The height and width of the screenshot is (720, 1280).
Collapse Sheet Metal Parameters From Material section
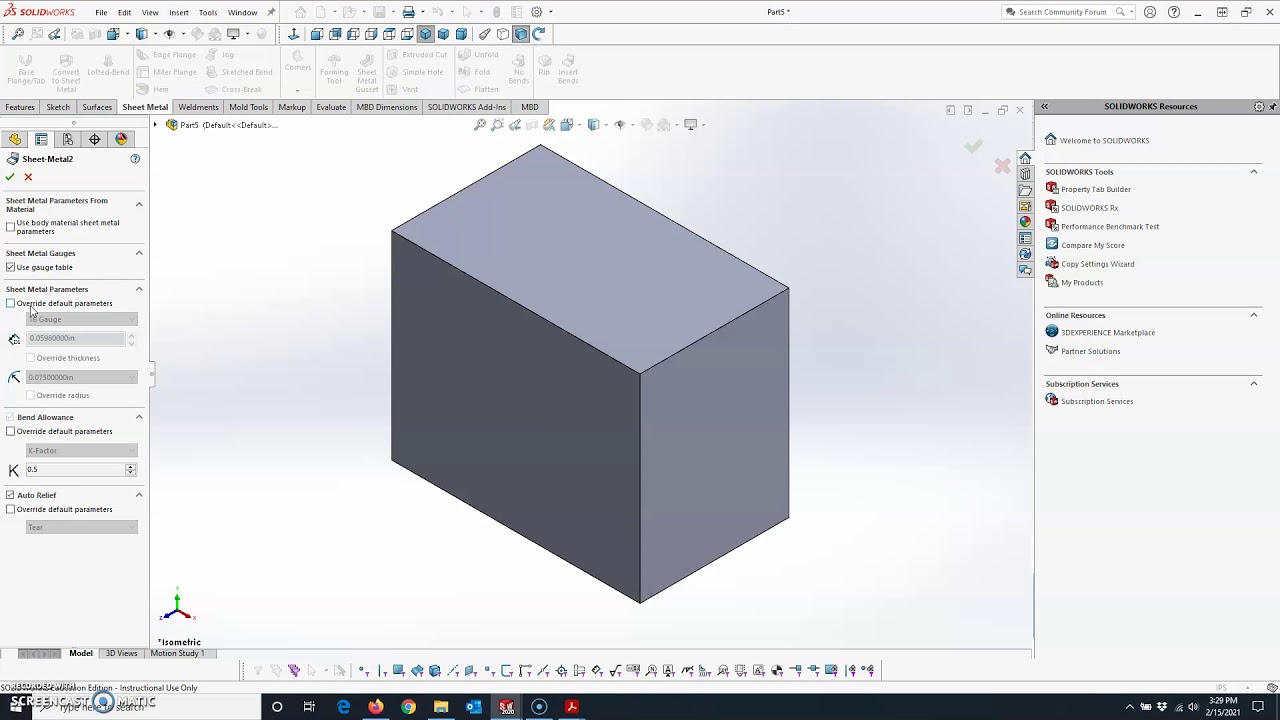139,204
